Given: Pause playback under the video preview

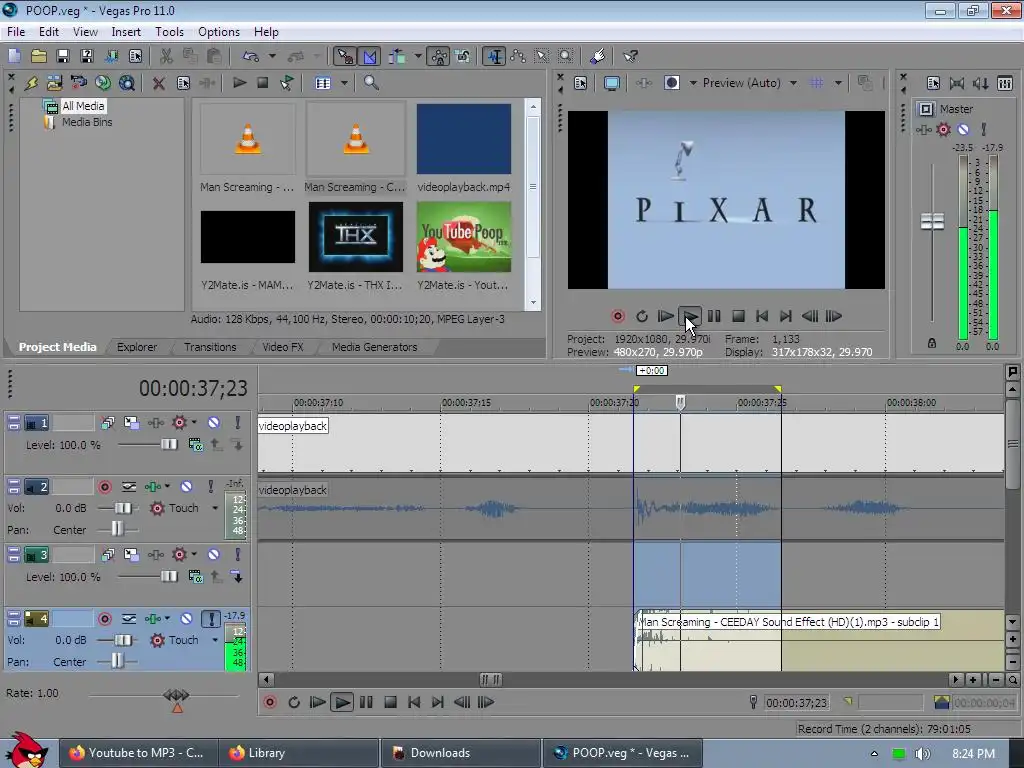Looking at the screenshot, I should pos(714,316).
